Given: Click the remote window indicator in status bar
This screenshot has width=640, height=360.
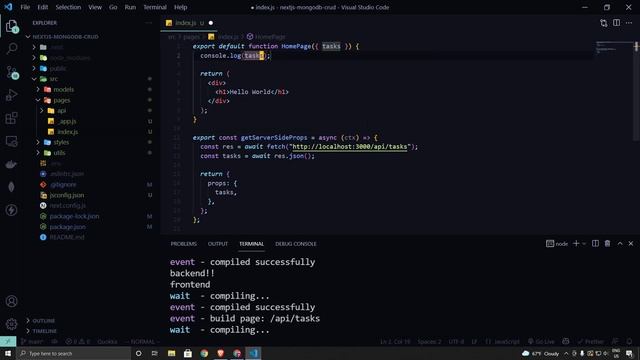Looking at the screenshot, I should [x=8, y=341].
